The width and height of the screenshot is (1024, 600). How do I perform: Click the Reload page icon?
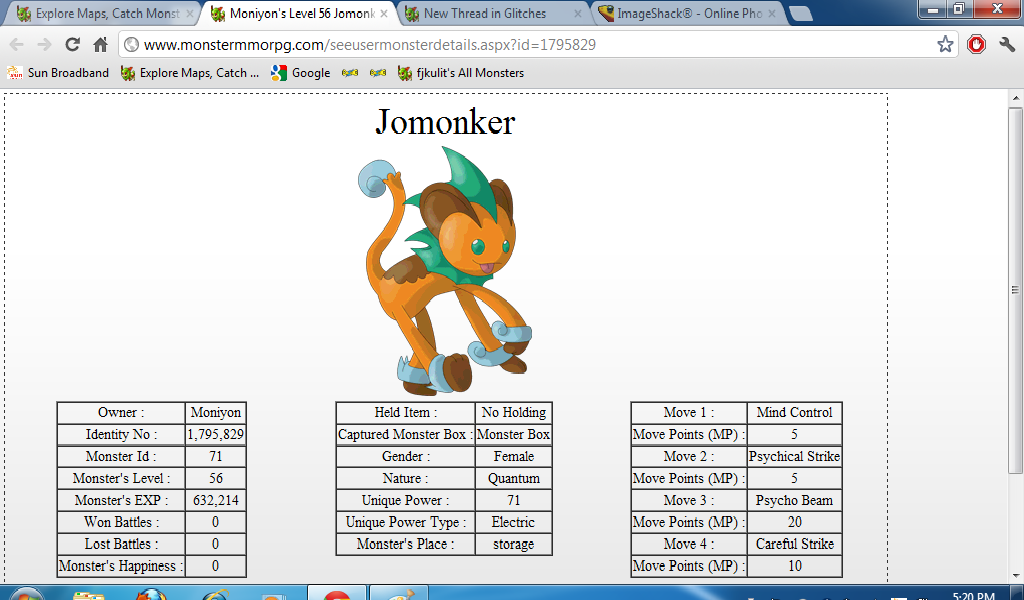72,45
